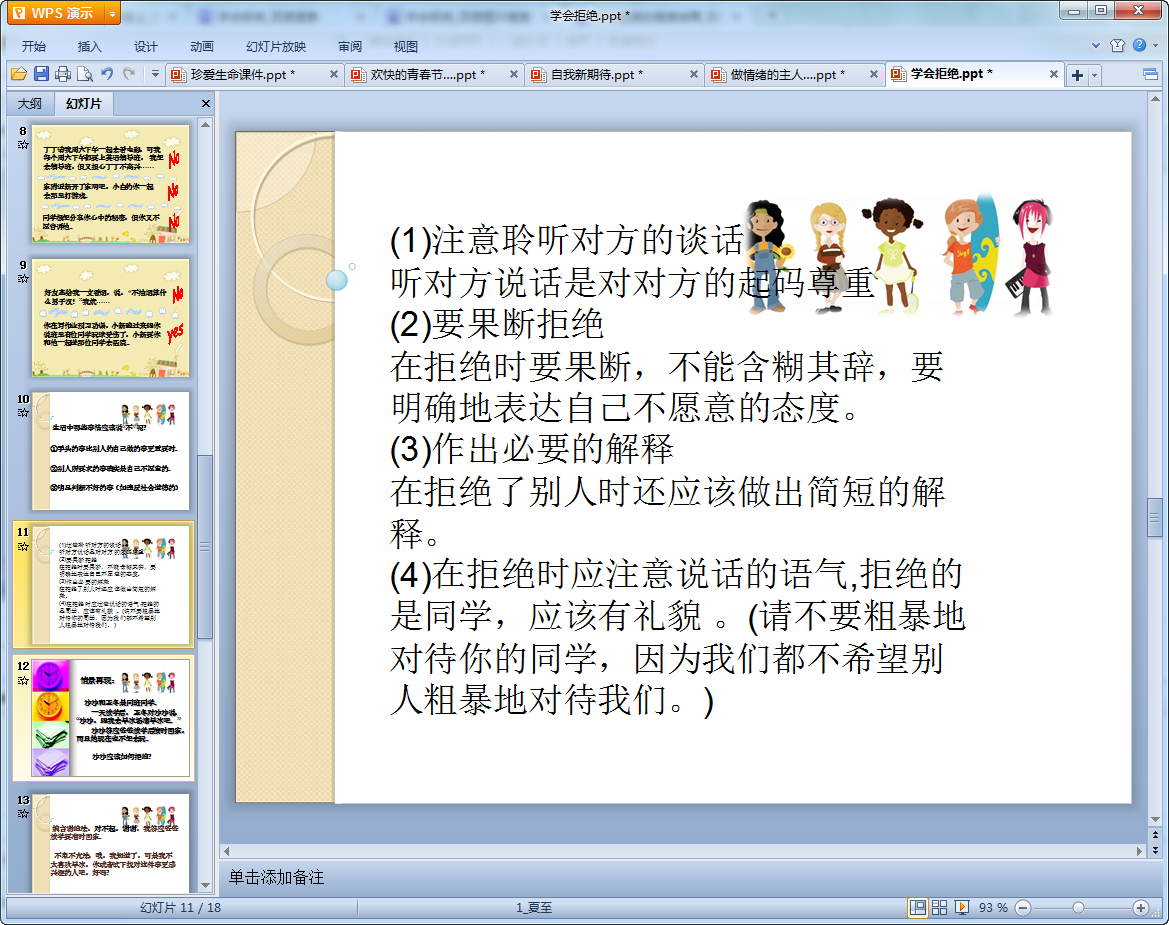Viewport: 1169px width, 925px height.
Task: Open dropdown arrow beside Help icon
Action: [1156, 45]
